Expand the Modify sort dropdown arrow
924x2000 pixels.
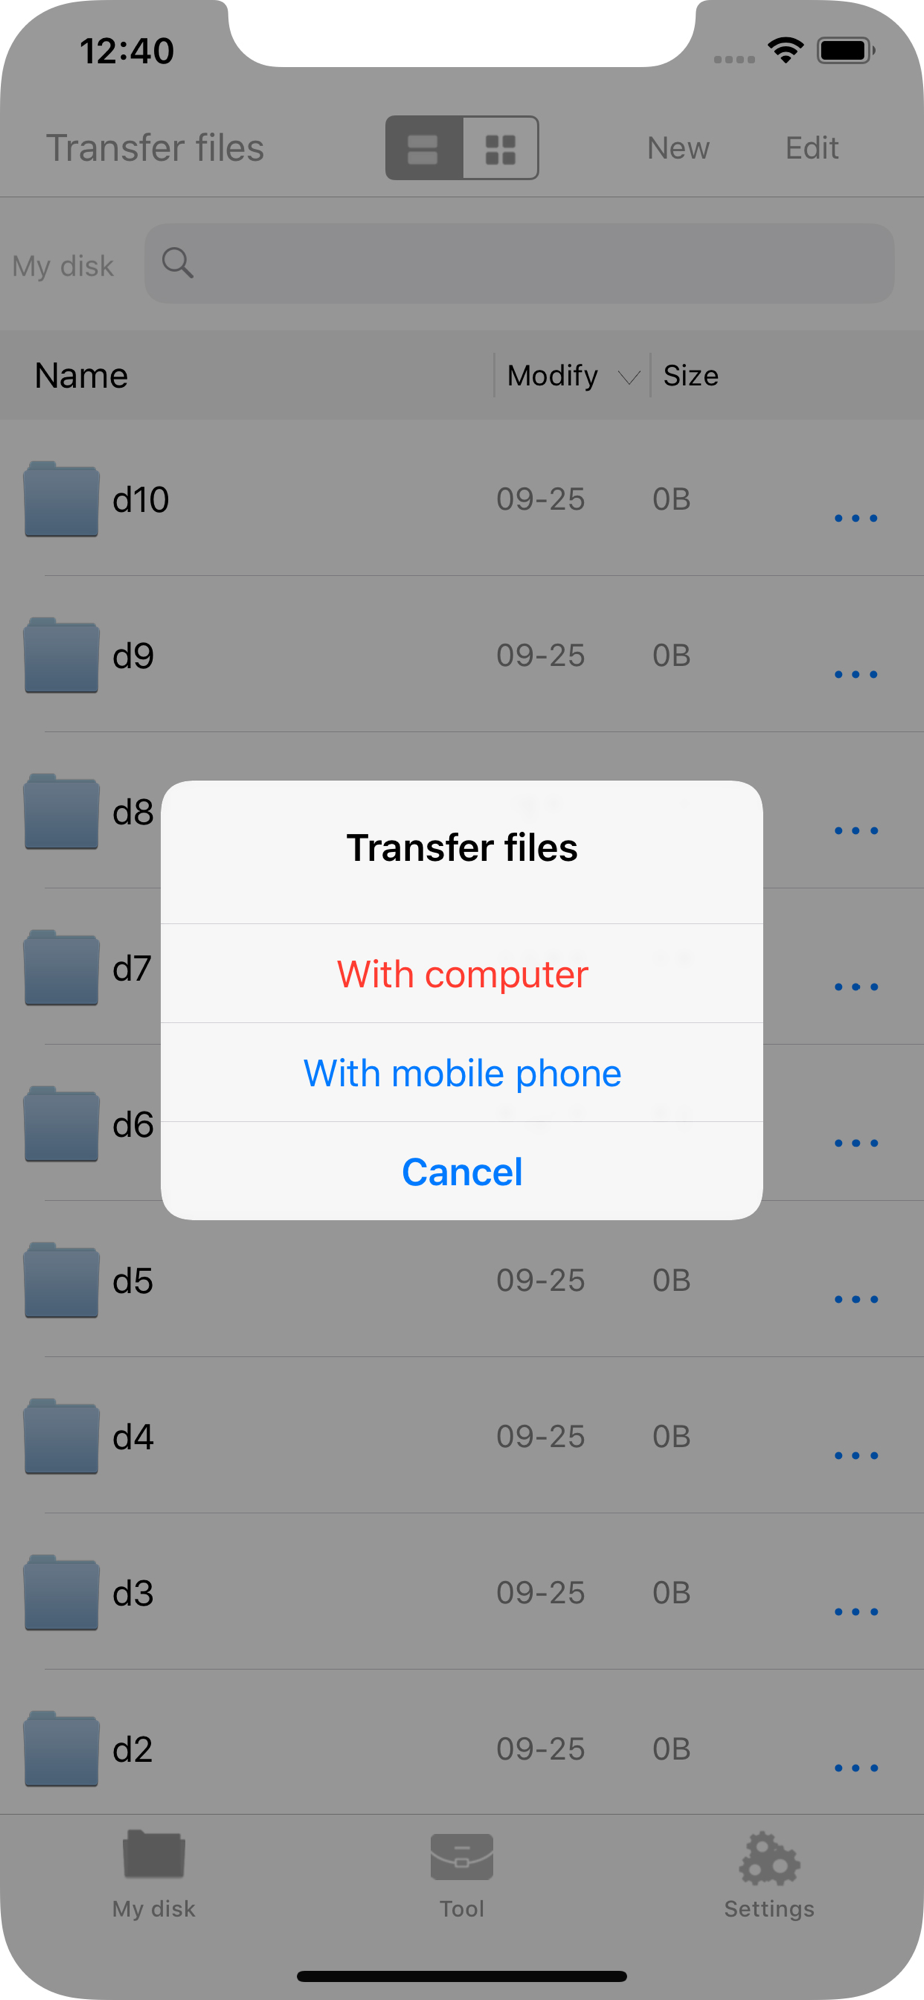click(629, 377)
